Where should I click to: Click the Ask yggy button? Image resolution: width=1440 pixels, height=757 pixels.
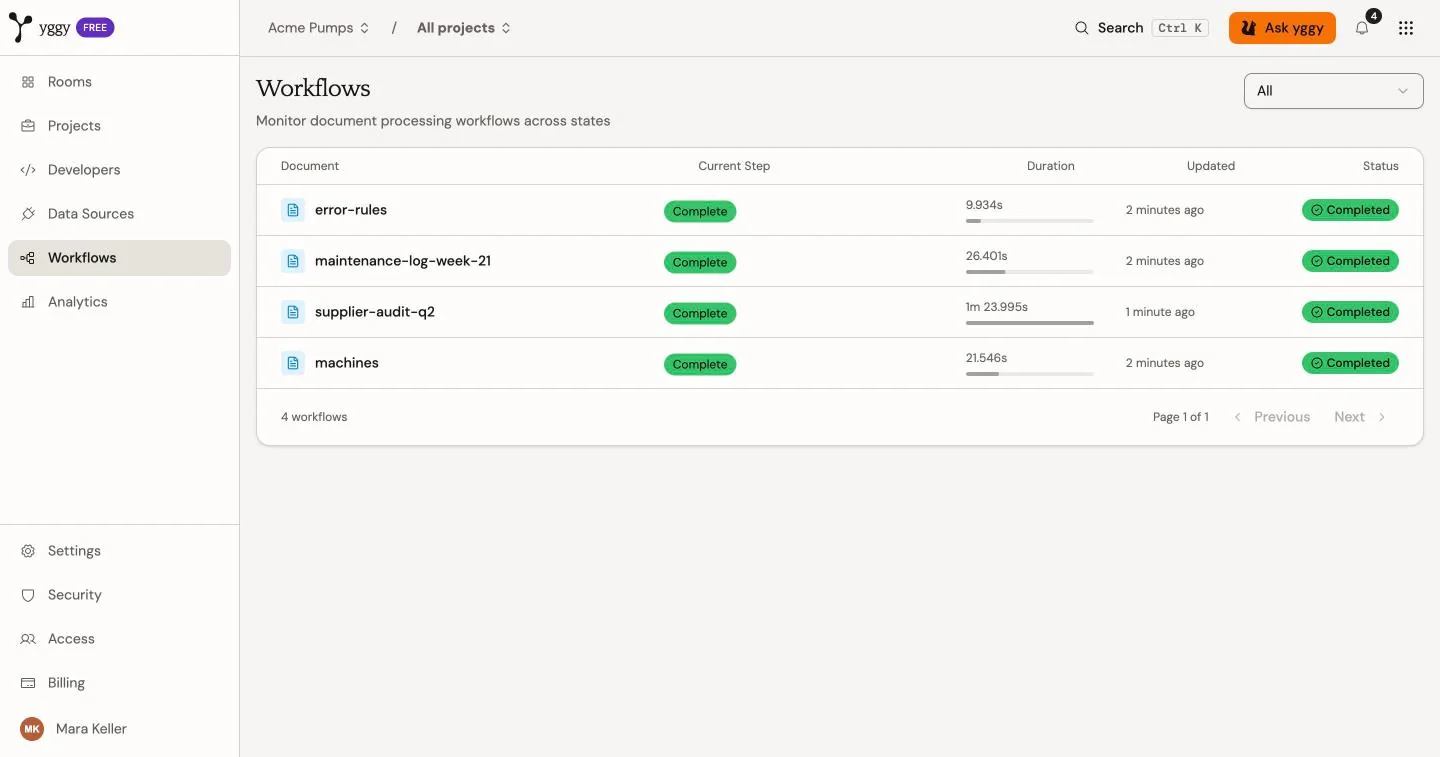tap(1282, 28)
